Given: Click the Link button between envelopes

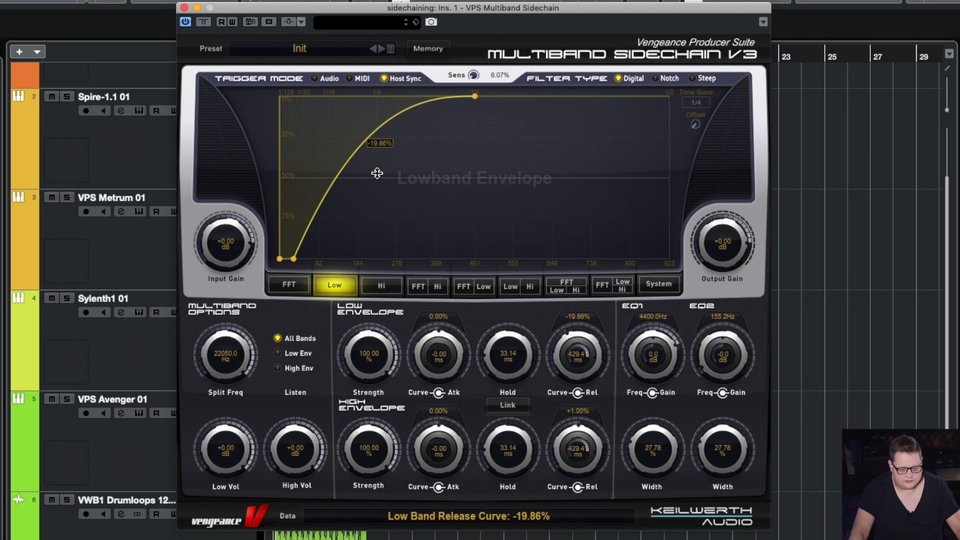Looking at the screenshot, I should [x=508, y=405].
